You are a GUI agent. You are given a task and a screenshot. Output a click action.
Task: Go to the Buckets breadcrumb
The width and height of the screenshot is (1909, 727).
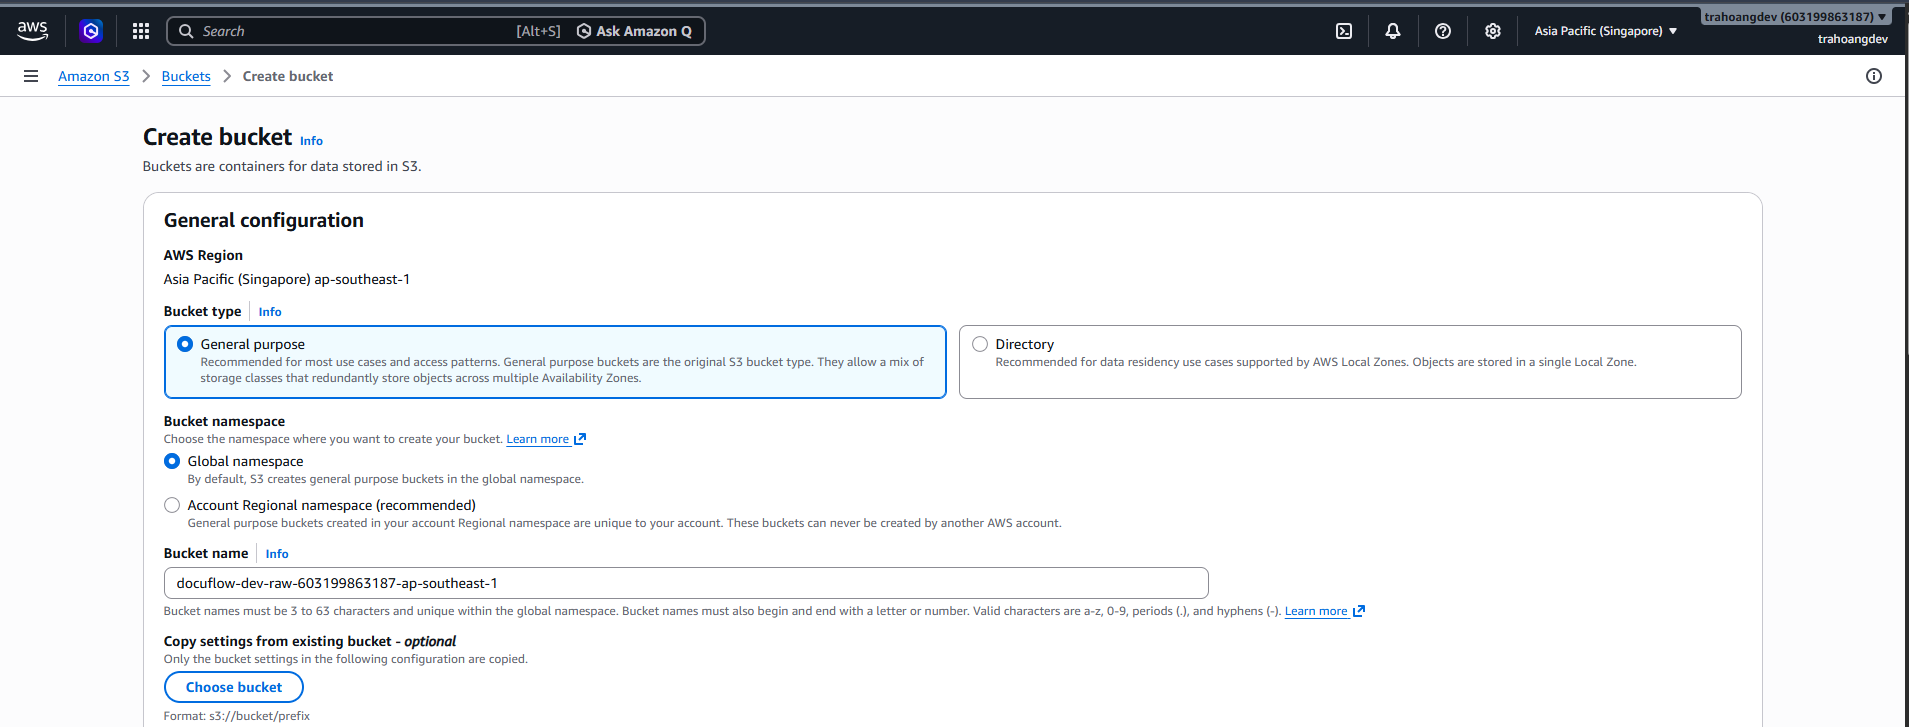click(186, 76)
